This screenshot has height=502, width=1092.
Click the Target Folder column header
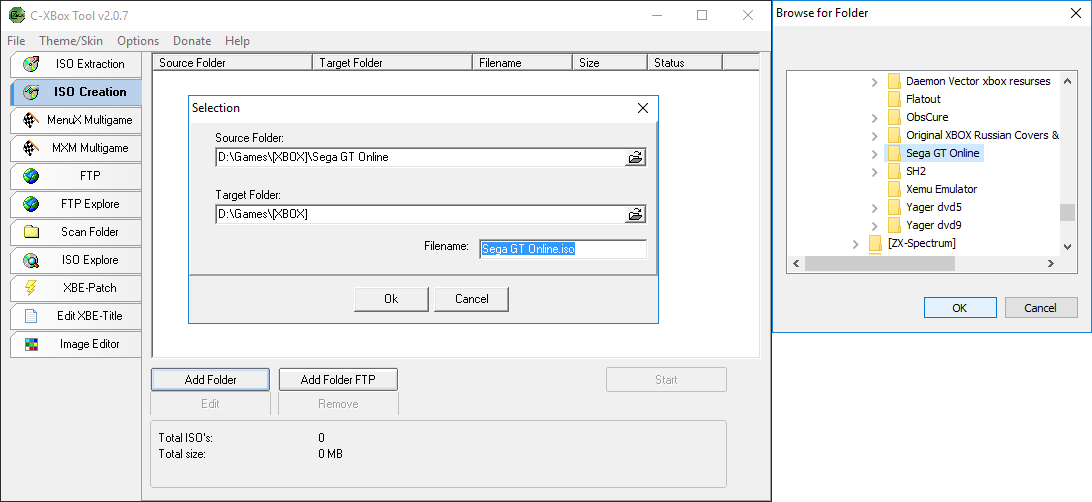click(x=393, y=63)
